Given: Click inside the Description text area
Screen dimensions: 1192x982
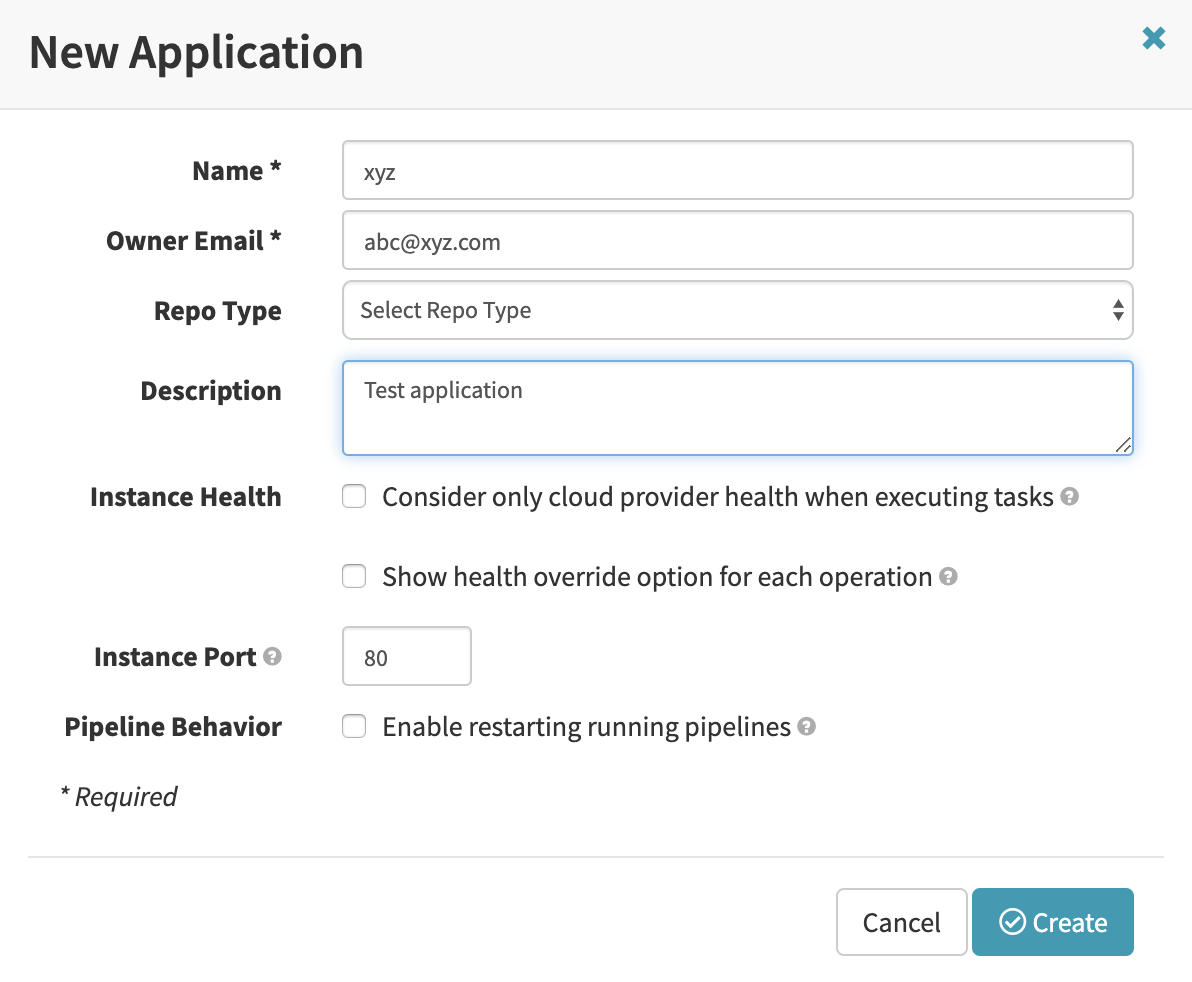Looking at the screenshot, I should pyautogui.click(x=737, y=408).
